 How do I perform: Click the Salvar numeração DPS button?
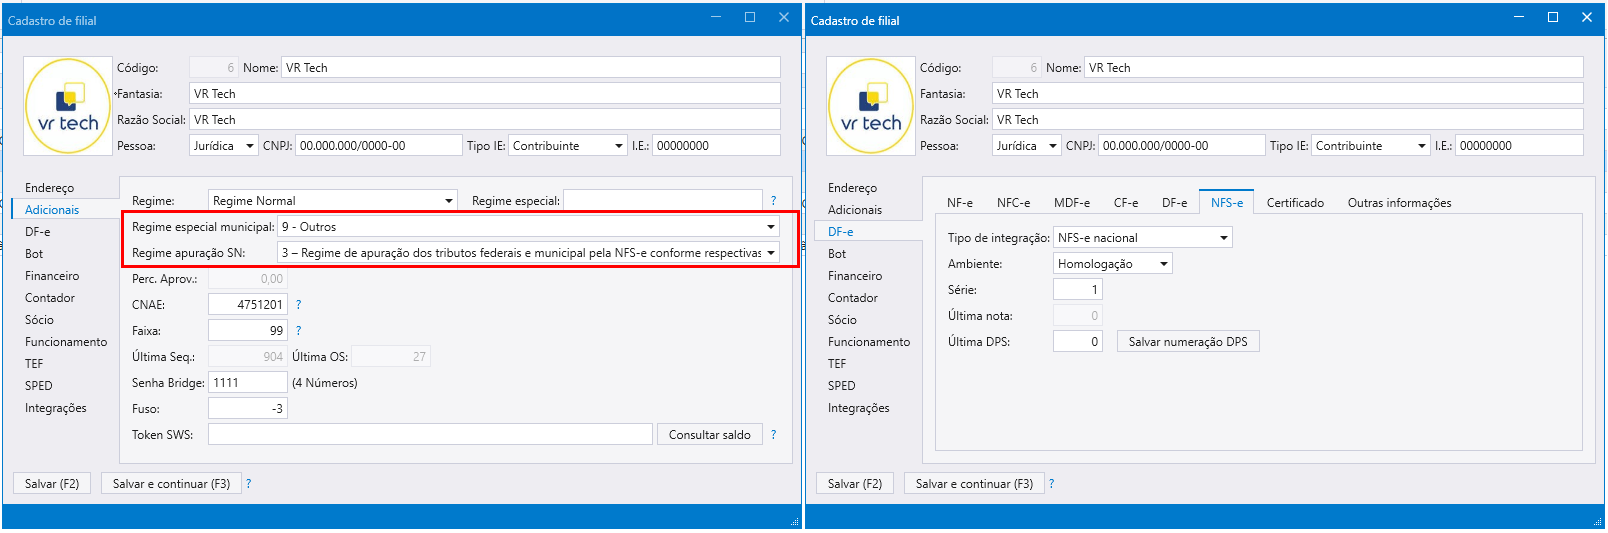[1187, 342]
